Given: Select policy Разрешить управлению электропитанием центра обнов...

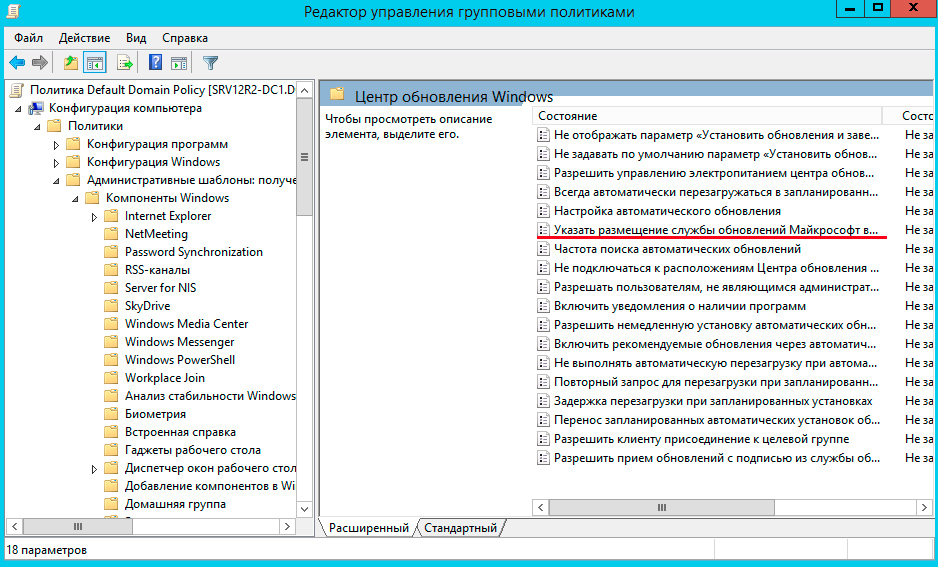Looking at the screenshot, I should pyautogui.click(x=714, y=173).
